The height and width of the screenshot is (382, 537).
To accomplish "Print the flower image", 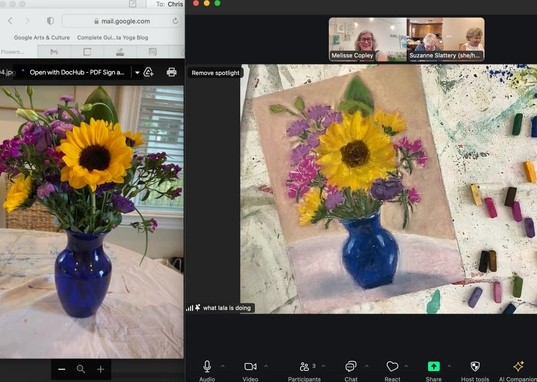I will pyautogui.click(x=171, y=72).
